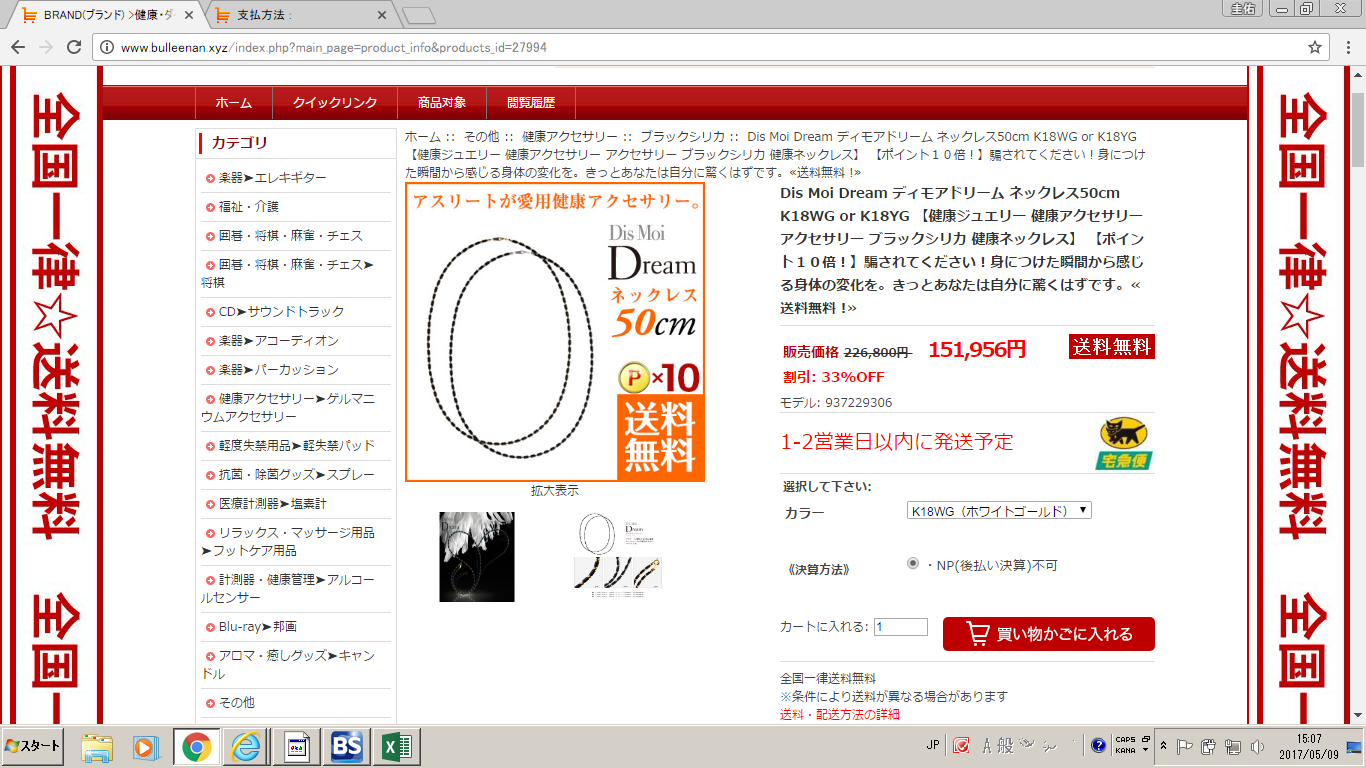
Task: View the necklace clasp detail thumbnail
Action: coord(618,555)
